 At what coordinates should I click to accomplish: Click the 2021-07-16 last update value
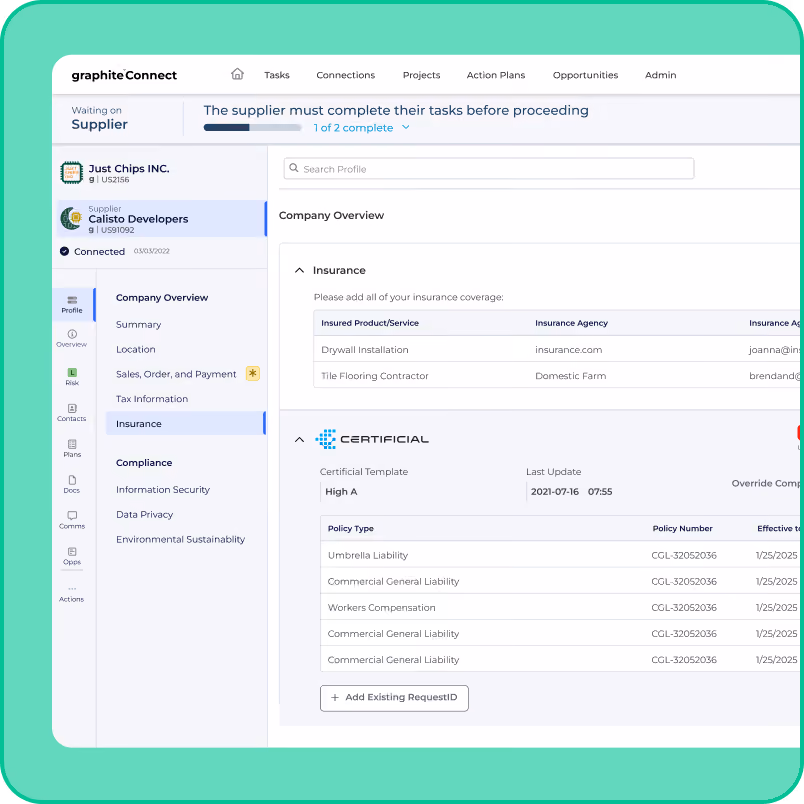[555, 492]
